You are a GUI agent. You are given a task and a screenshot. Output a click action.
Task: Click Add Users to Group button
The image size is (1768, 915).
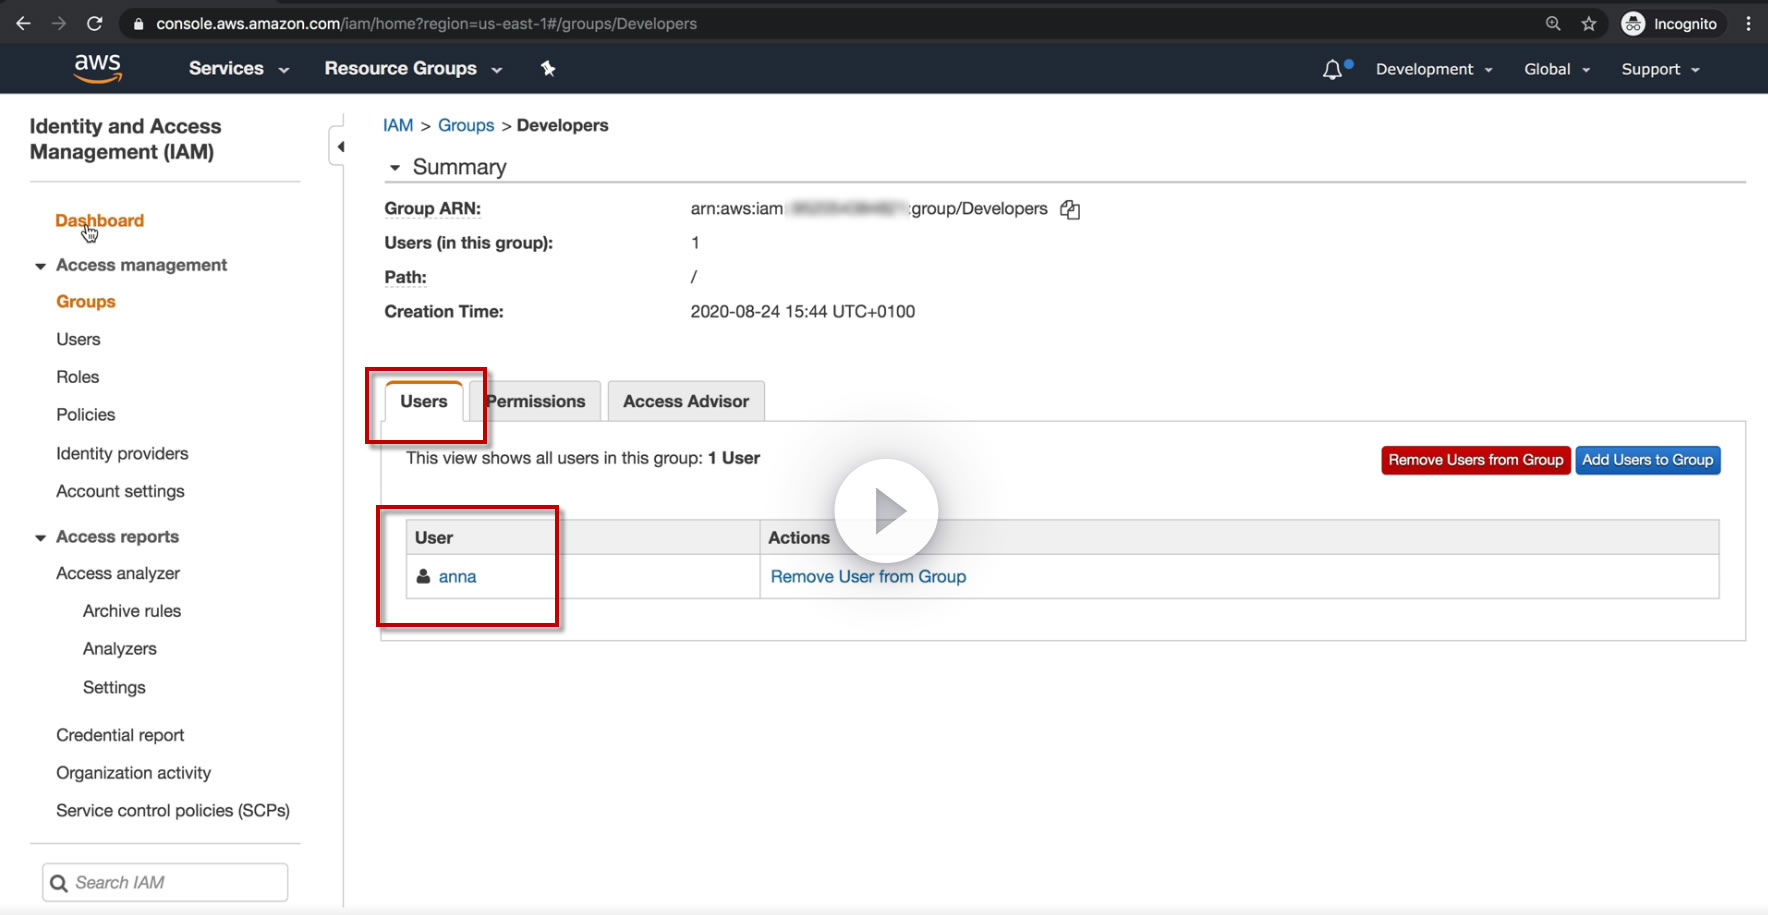1648,460
